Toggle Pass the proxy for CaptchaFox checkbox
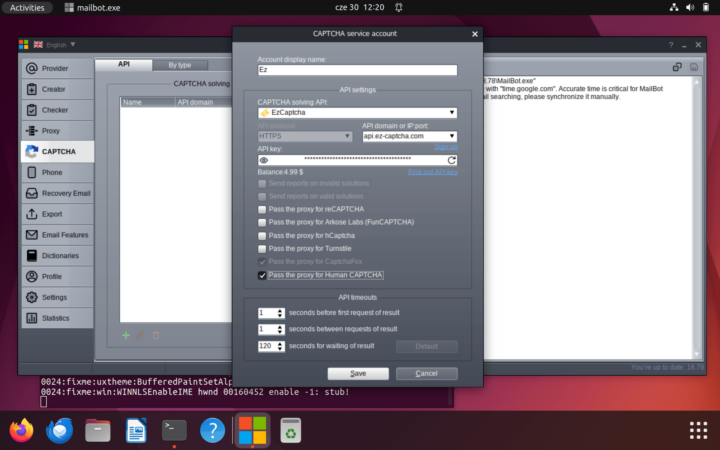Viewport: 720px width, 450px height. coord(262,262)
